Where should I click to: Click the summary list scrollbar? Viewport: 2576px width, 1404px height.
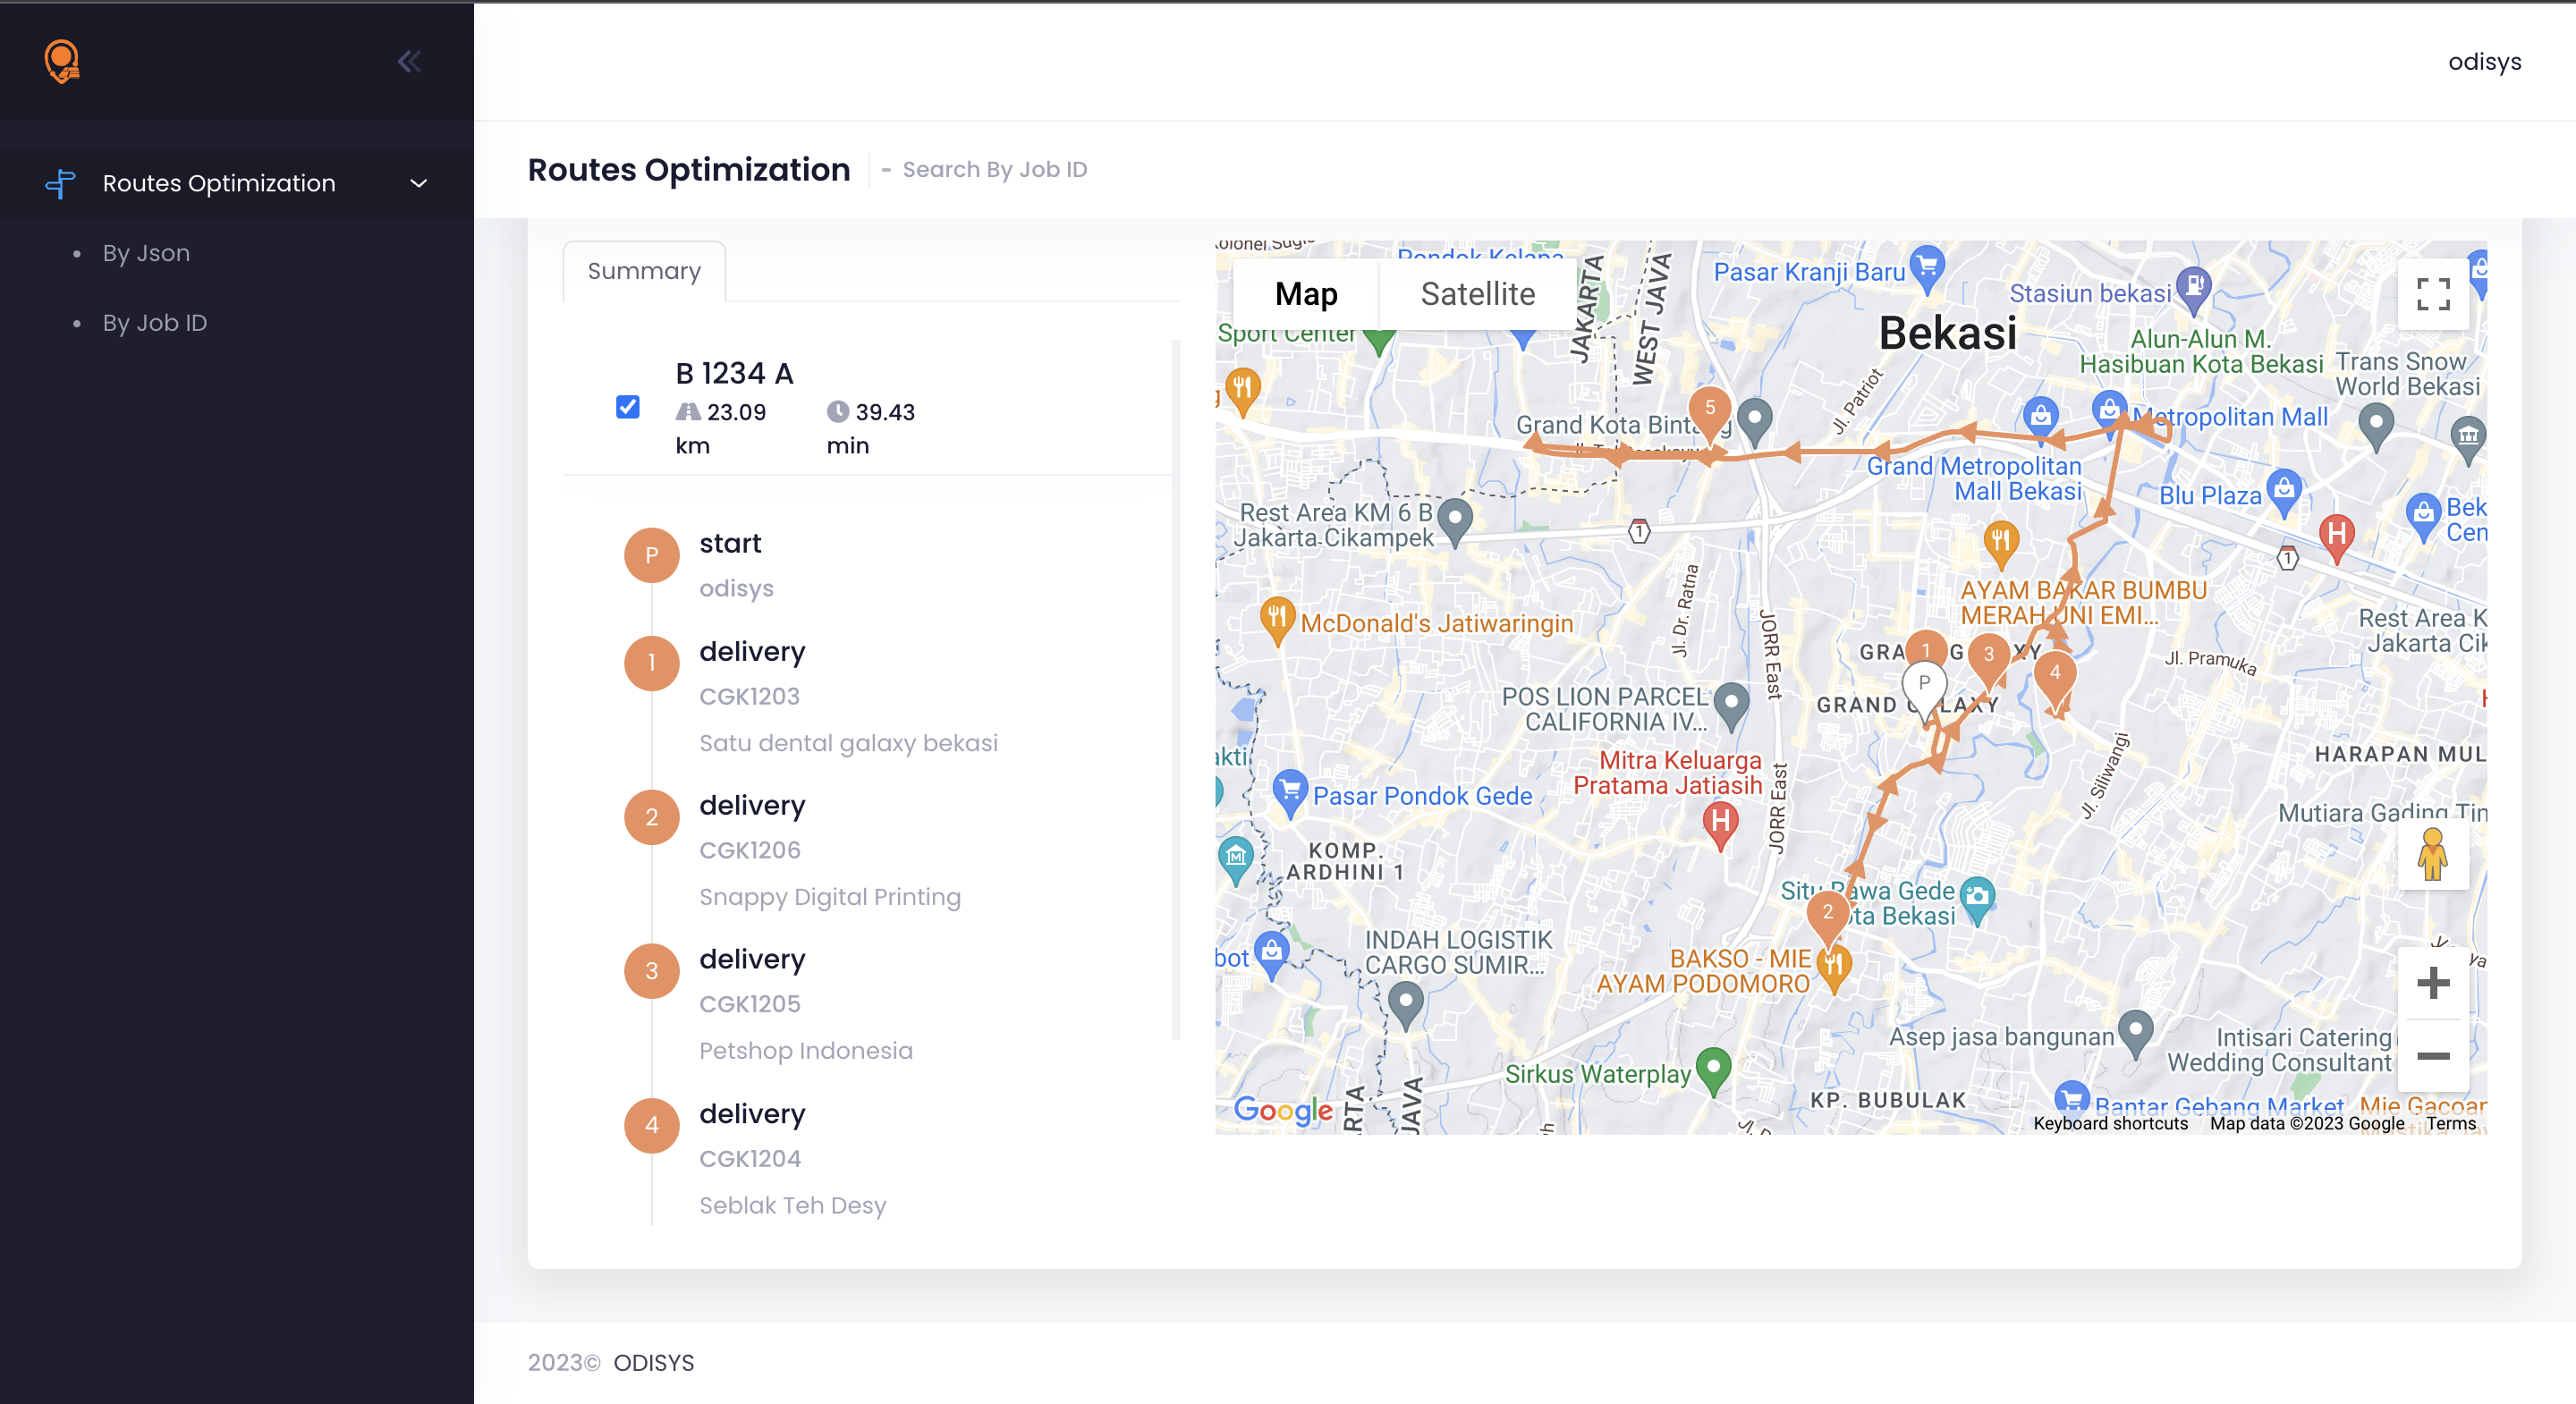(1176, 690)
